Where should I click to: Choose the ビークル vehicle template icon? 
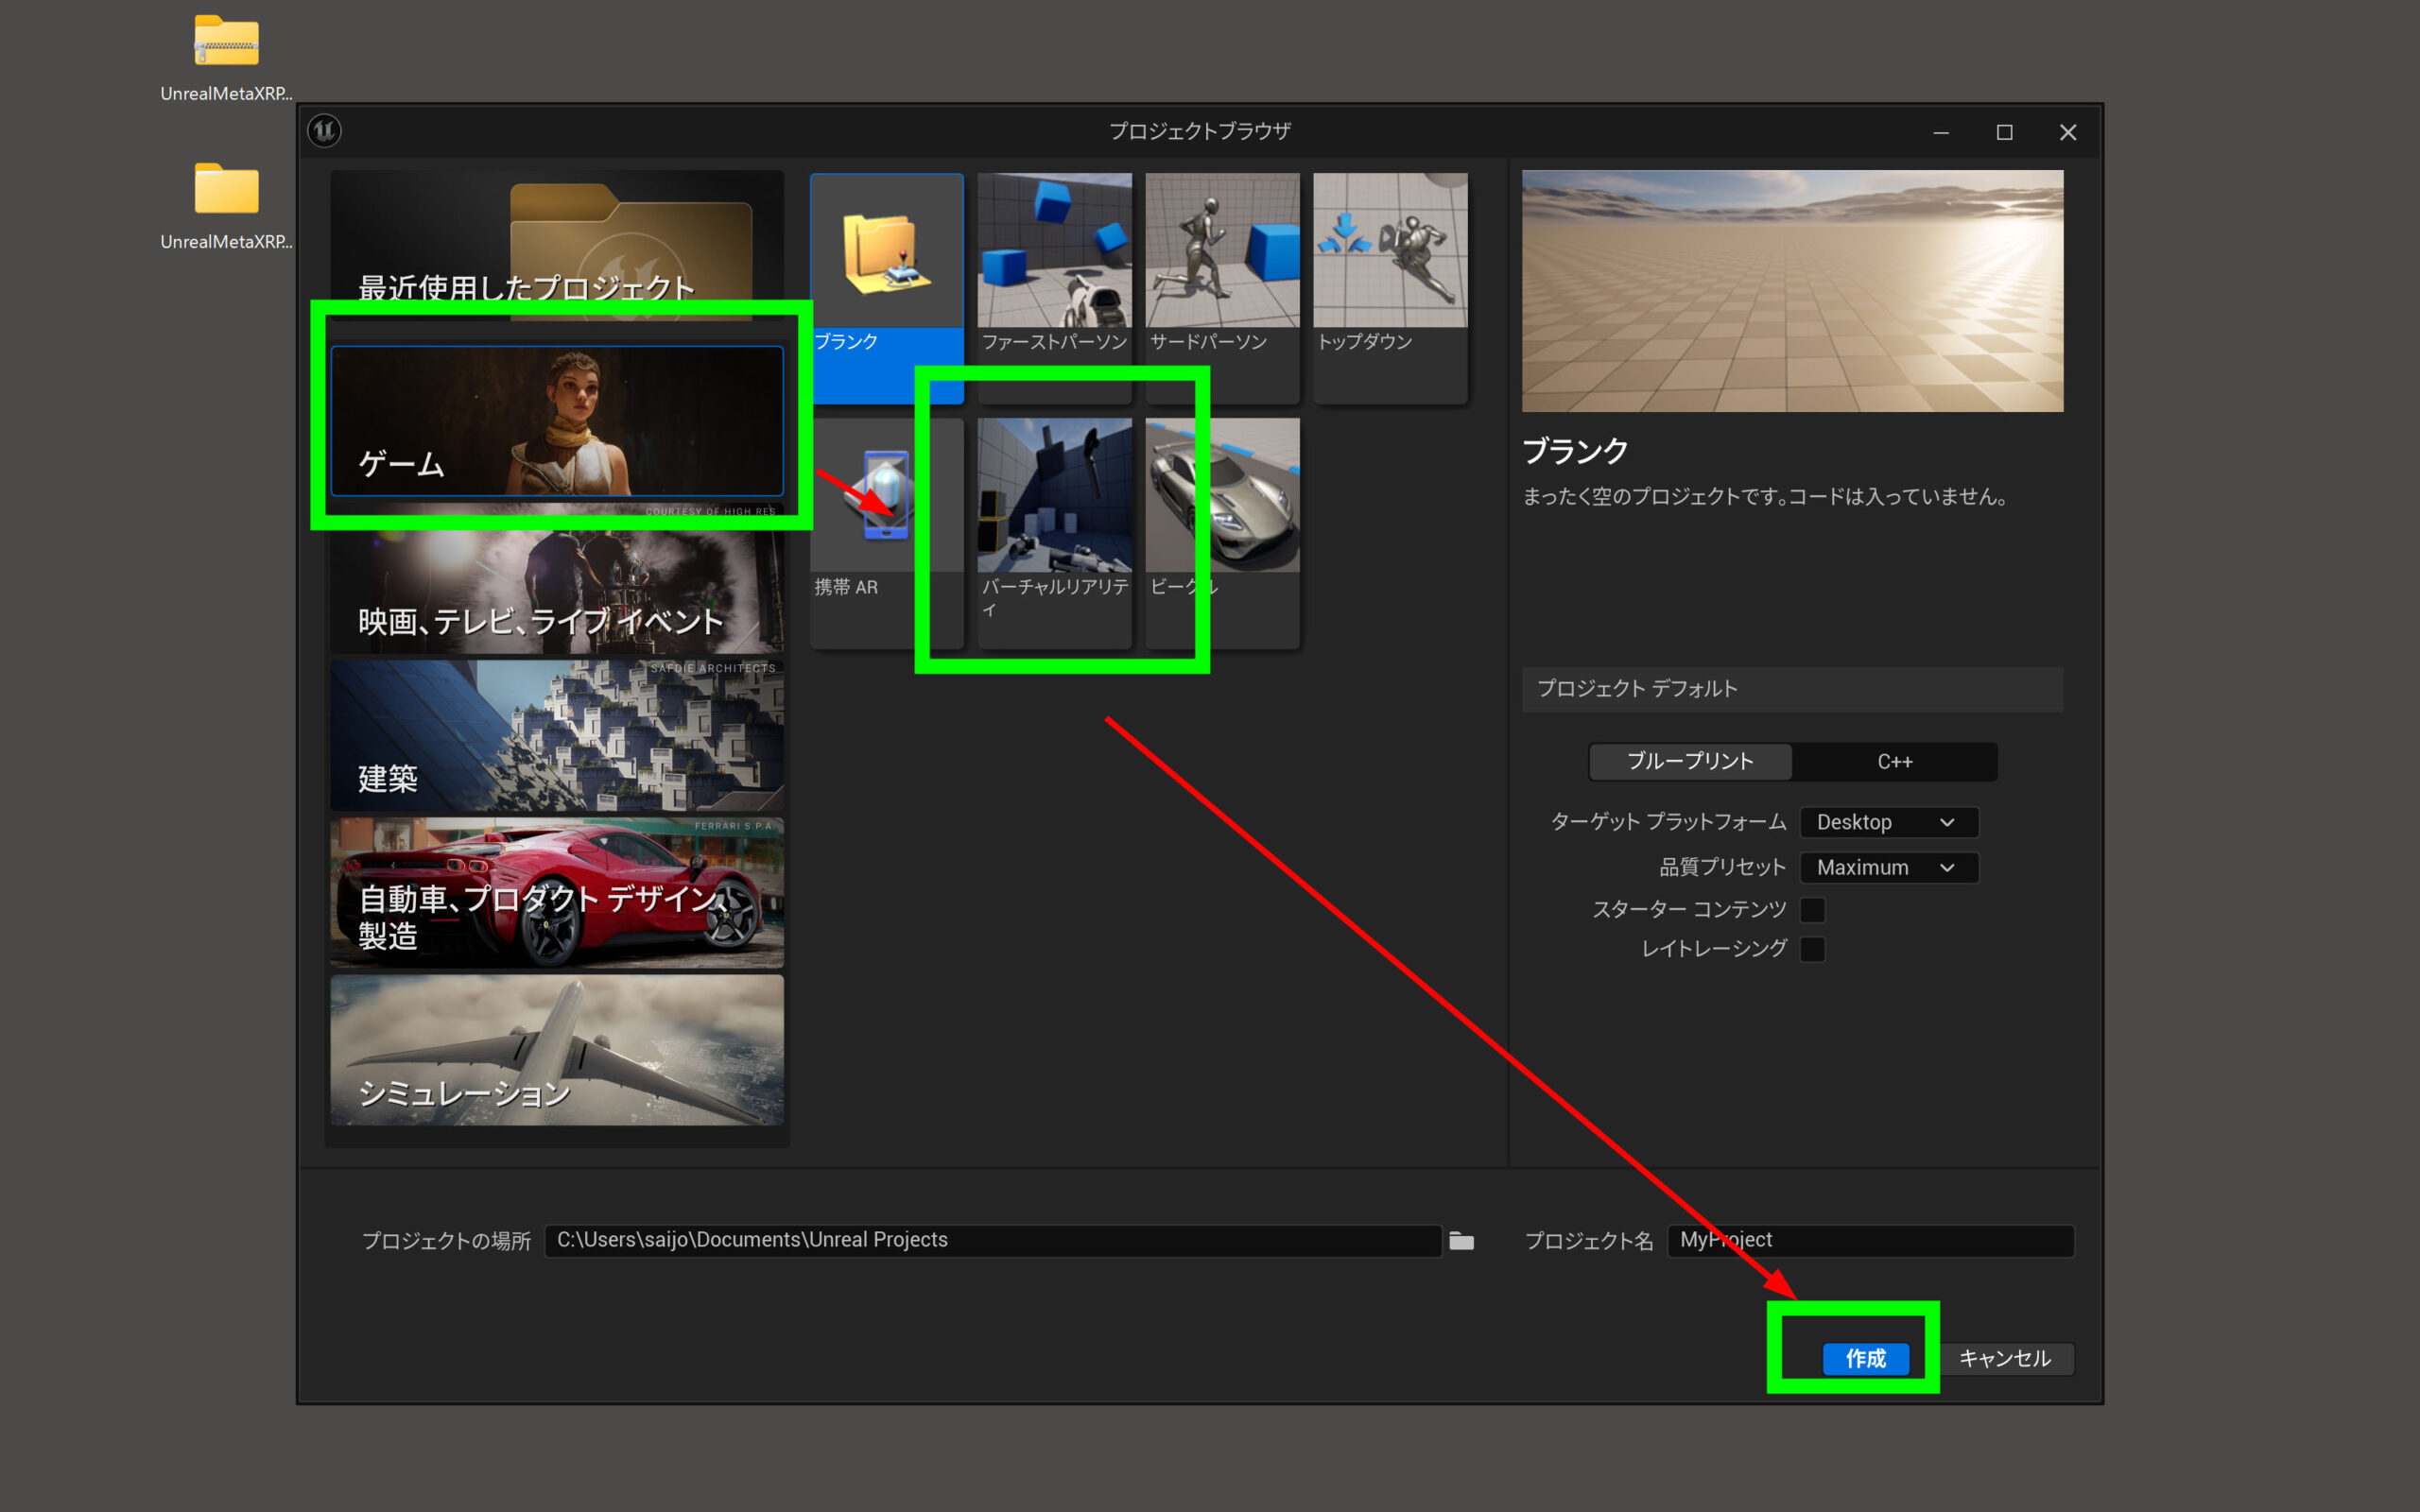click(1222, 497)
